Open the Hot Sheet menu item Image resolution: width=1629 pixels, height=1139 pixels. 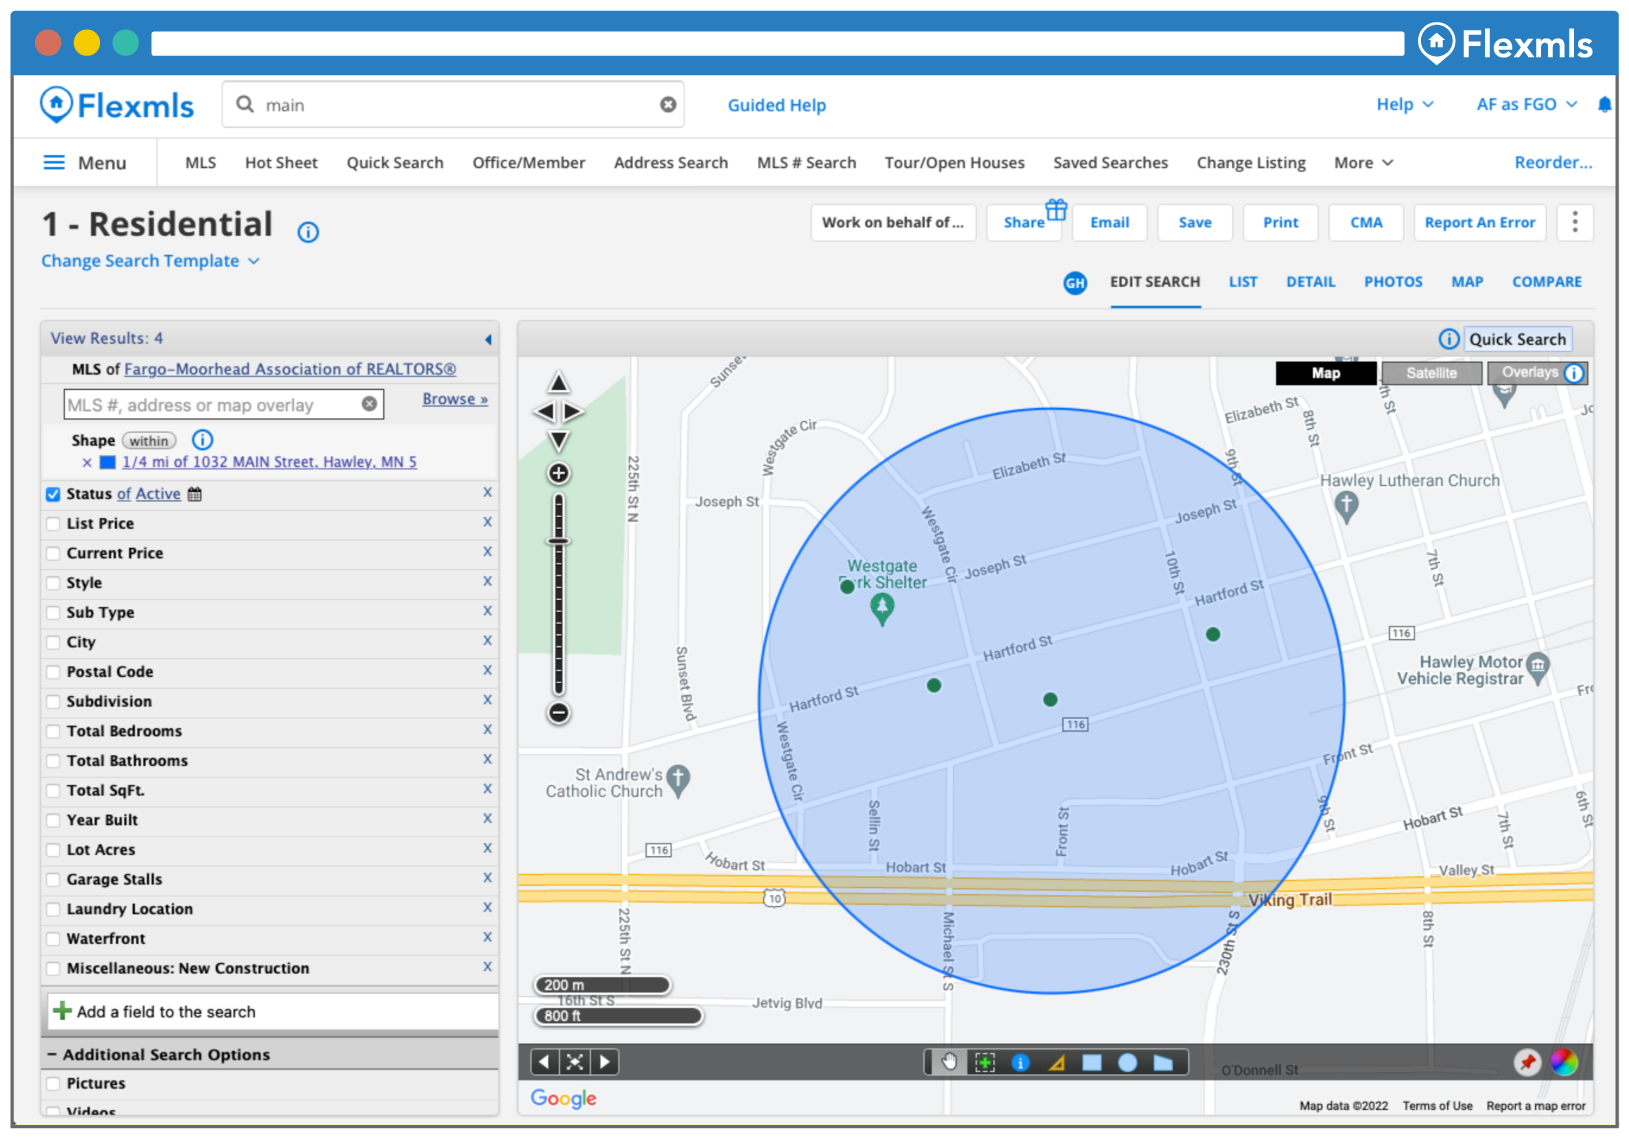(x=281, y=163)
